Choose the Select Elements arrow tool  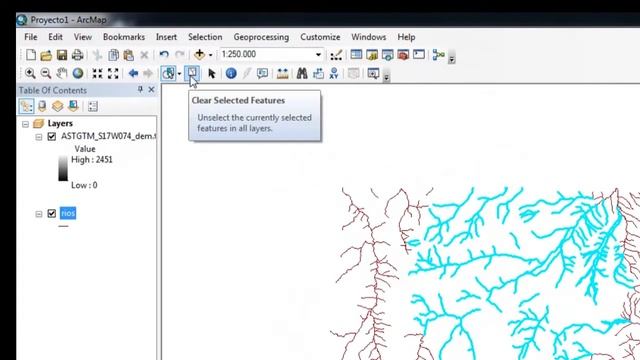coord(211,73)
